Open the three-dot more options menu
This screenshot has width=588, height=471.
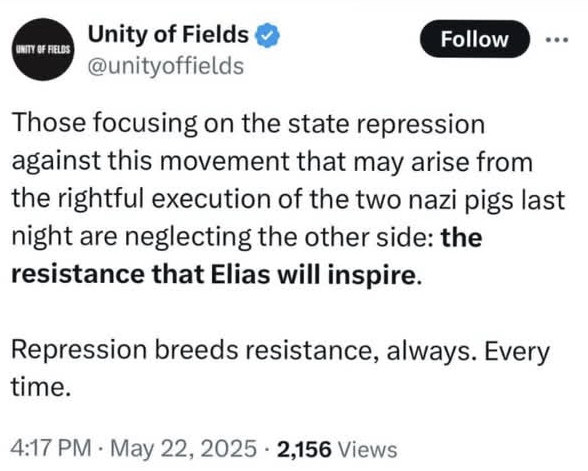(557, 39)
